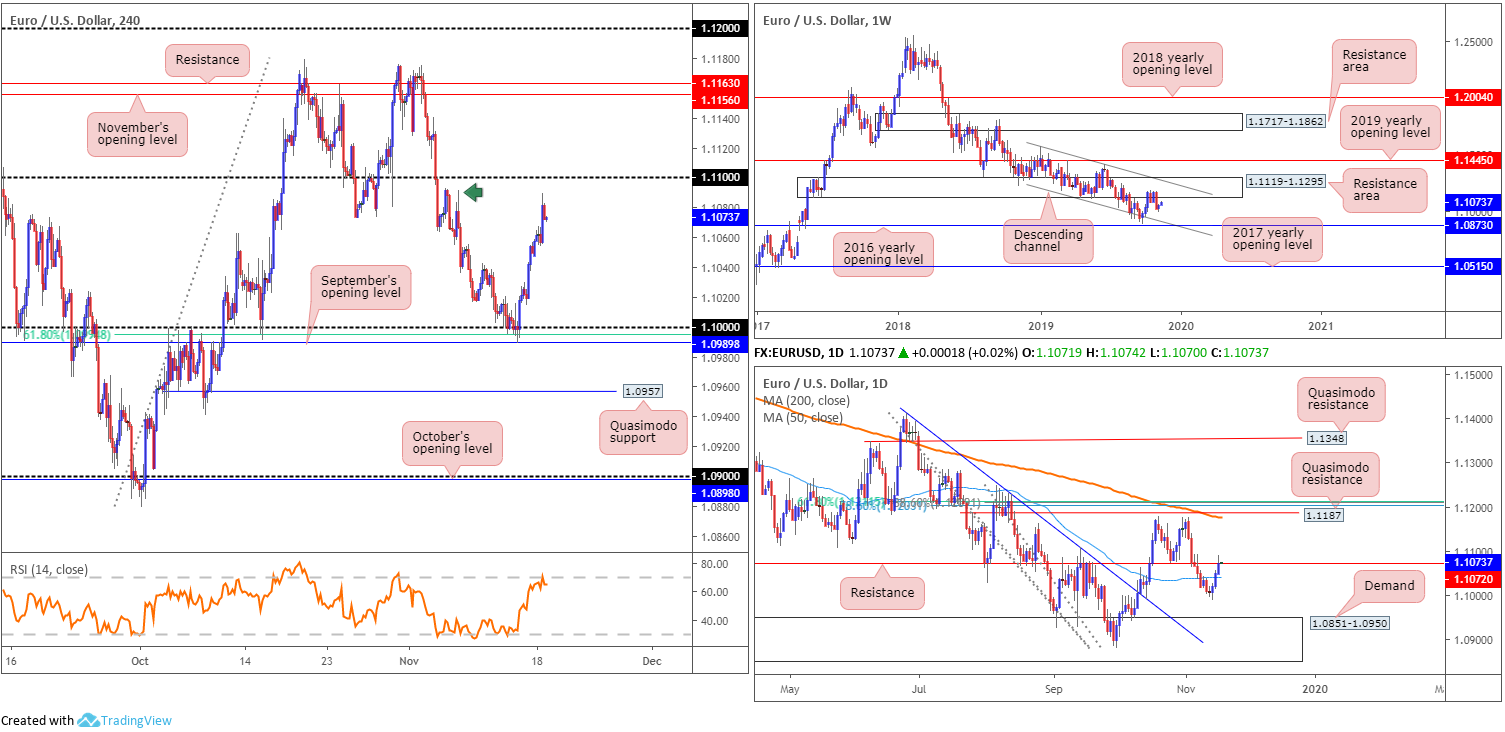This screenshot has width=1505, height=732.
Task: Click the 'November's opening level' callout
Action: pos(138,132)
